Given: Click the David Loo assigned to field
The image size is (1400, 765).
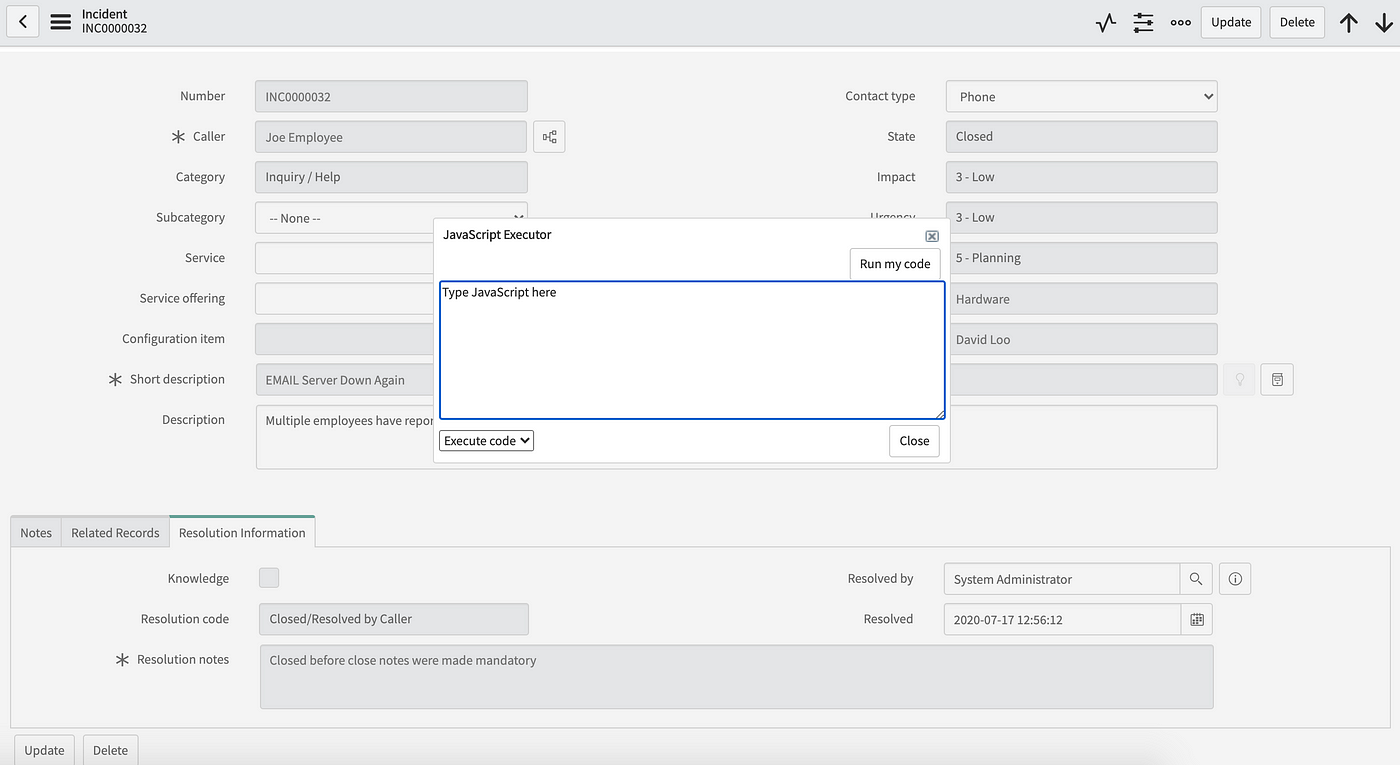Looking at the screenshot, I should [1083, 339].
